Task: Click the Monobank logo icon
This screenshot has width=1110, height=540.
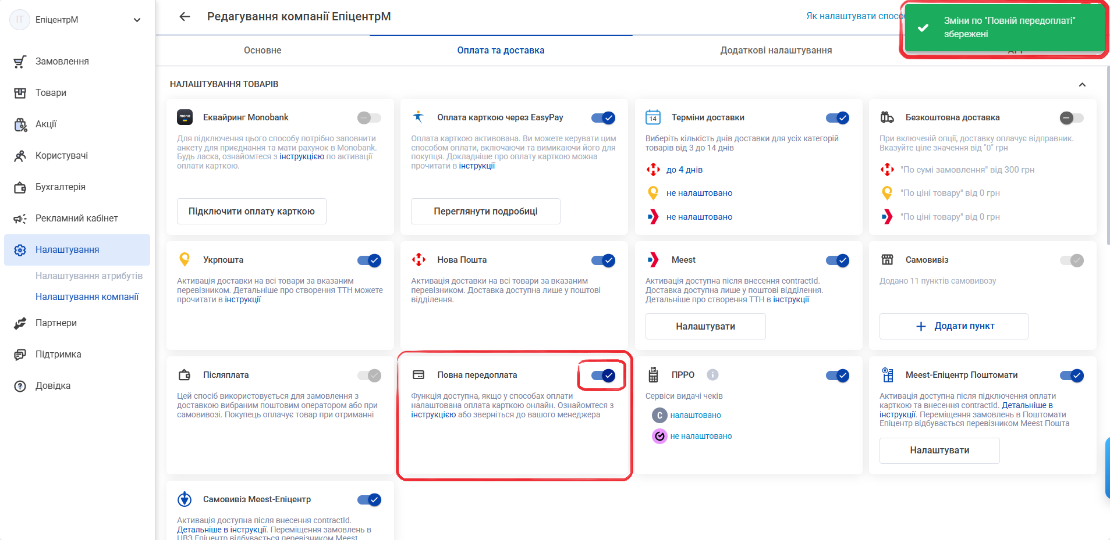Action: (185, 117)
